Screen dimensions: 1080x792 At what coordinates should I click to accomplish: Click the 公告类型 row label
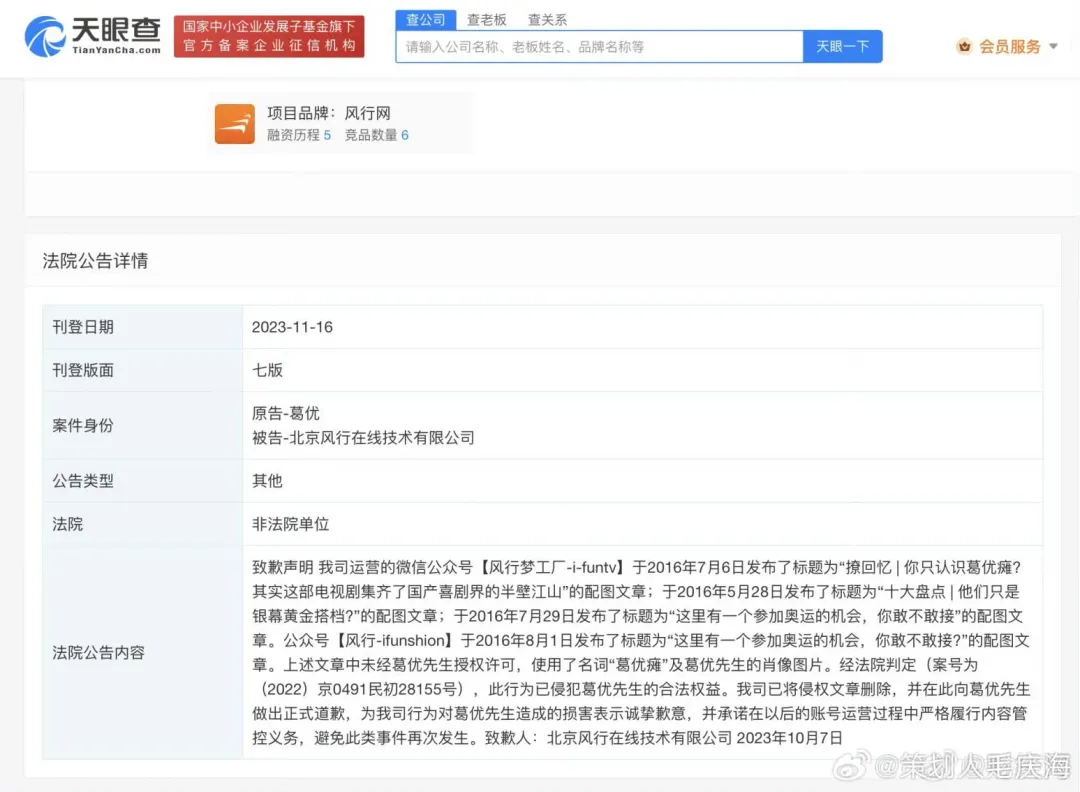83,481
